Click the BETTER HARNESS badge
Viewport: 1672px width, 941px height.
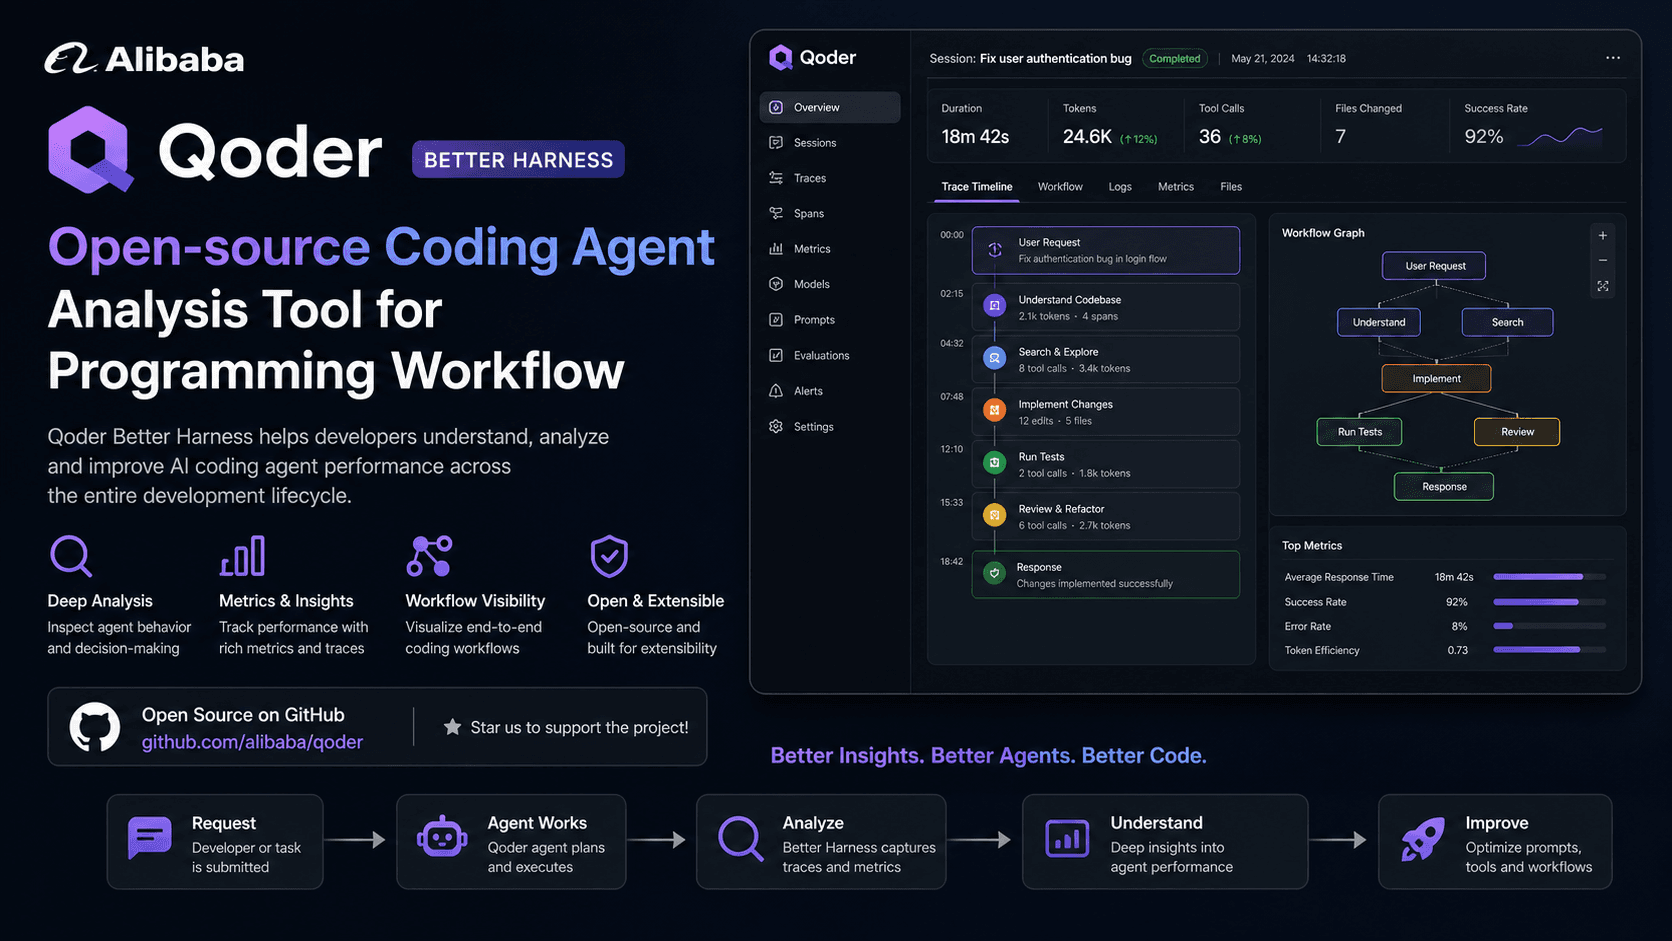coord(518,160)
